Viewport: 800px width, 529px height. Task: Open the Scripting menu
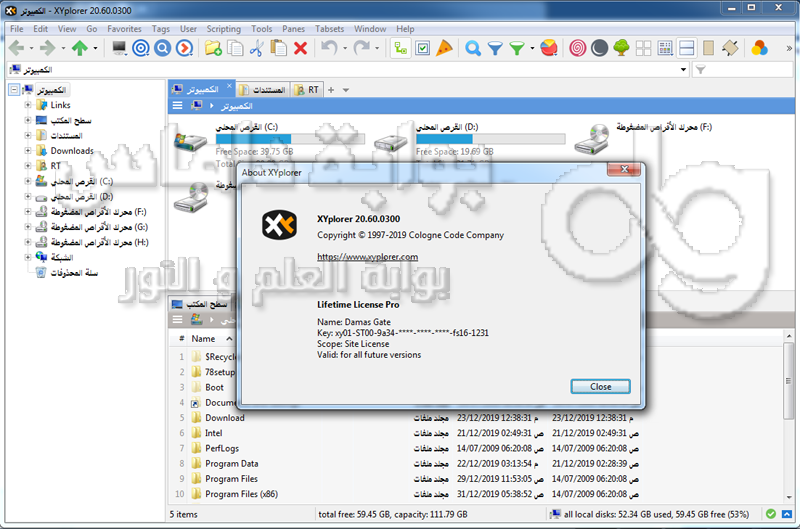pos(223,29)
